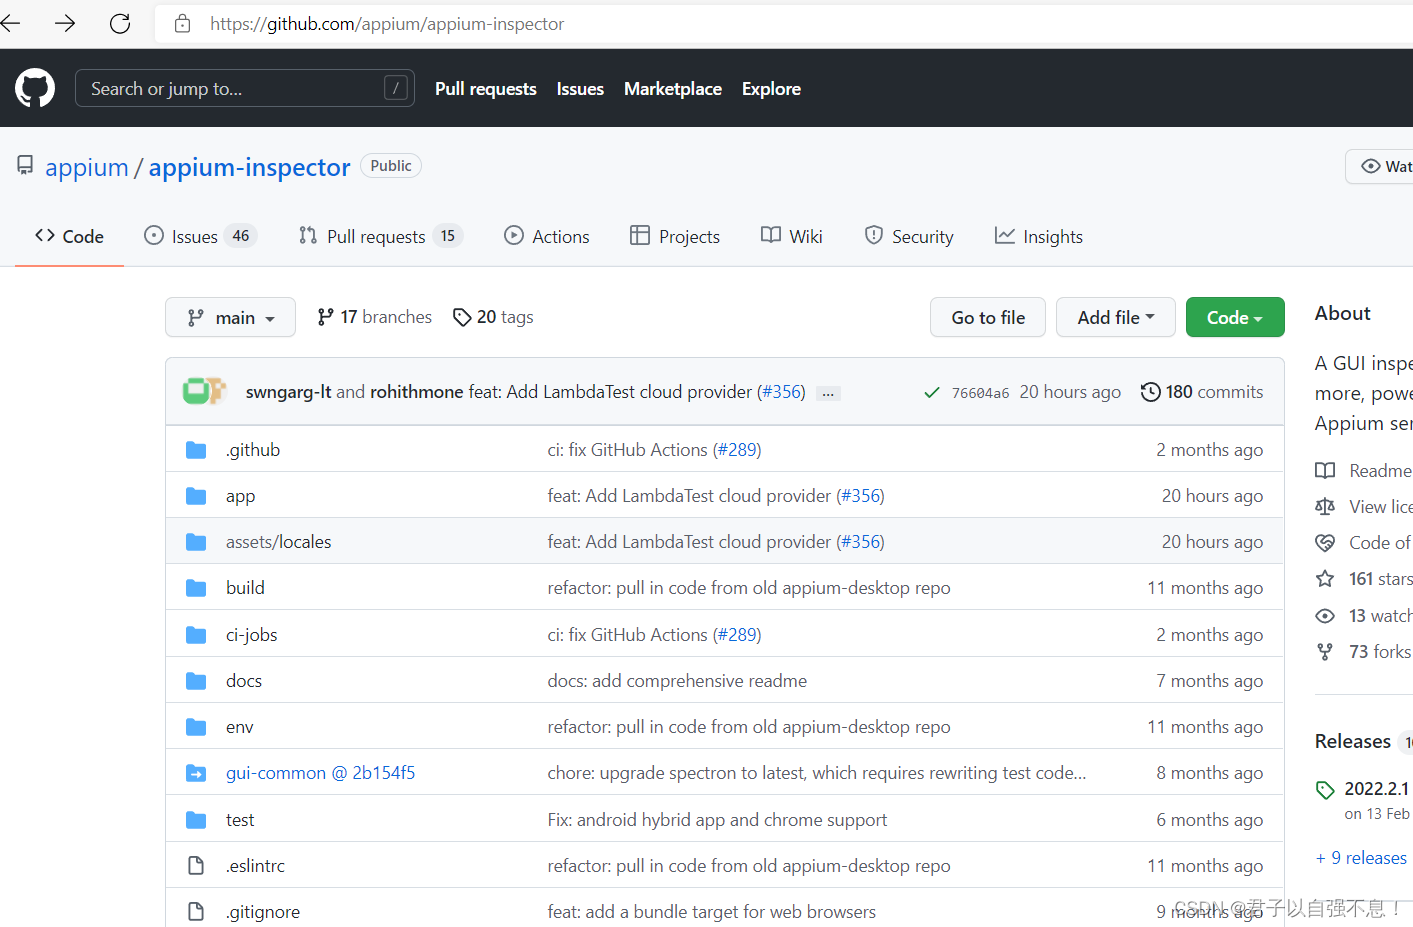Image resolution: width=1413 pixels, height=927 pixels.
Task: Click 'Fix: android hybrid app and chrome support'
Action: [x=717, y=820]
